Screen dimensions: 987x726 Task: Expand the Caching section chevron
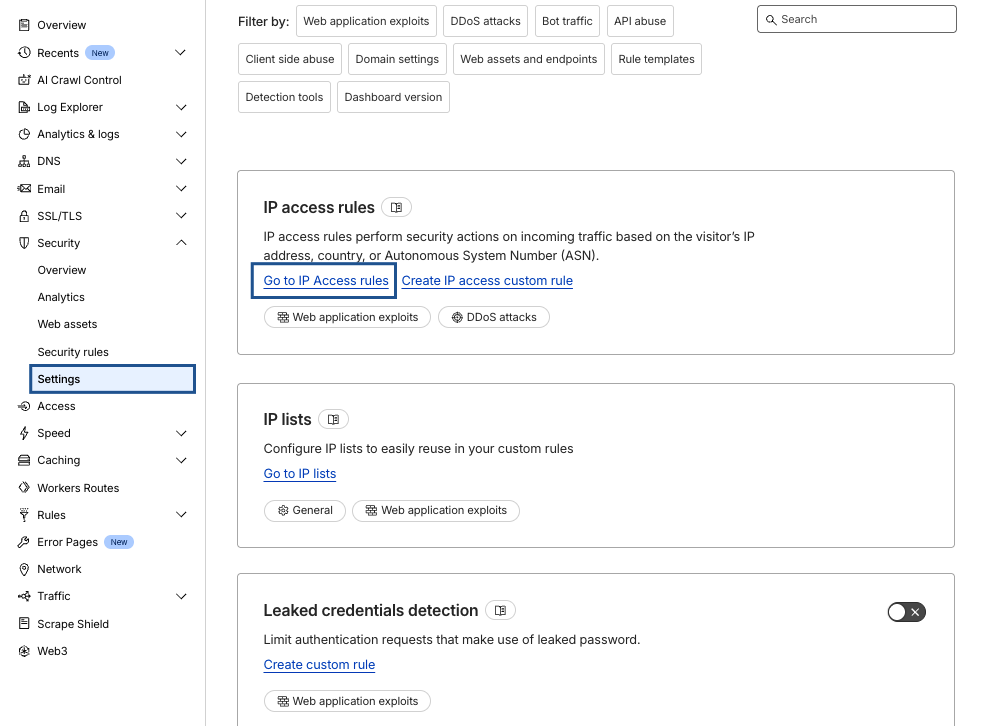point(181,460)
